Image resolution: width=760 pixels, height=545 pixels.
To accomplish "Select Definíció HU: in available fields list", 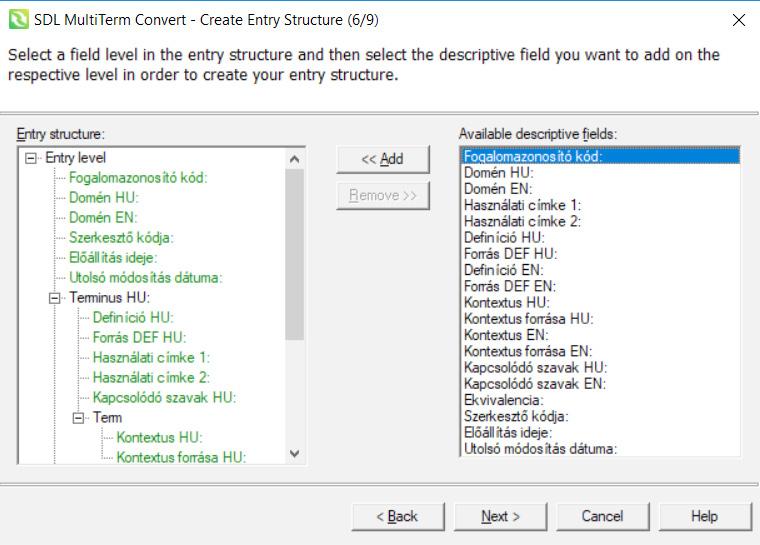I will [600, 238].
